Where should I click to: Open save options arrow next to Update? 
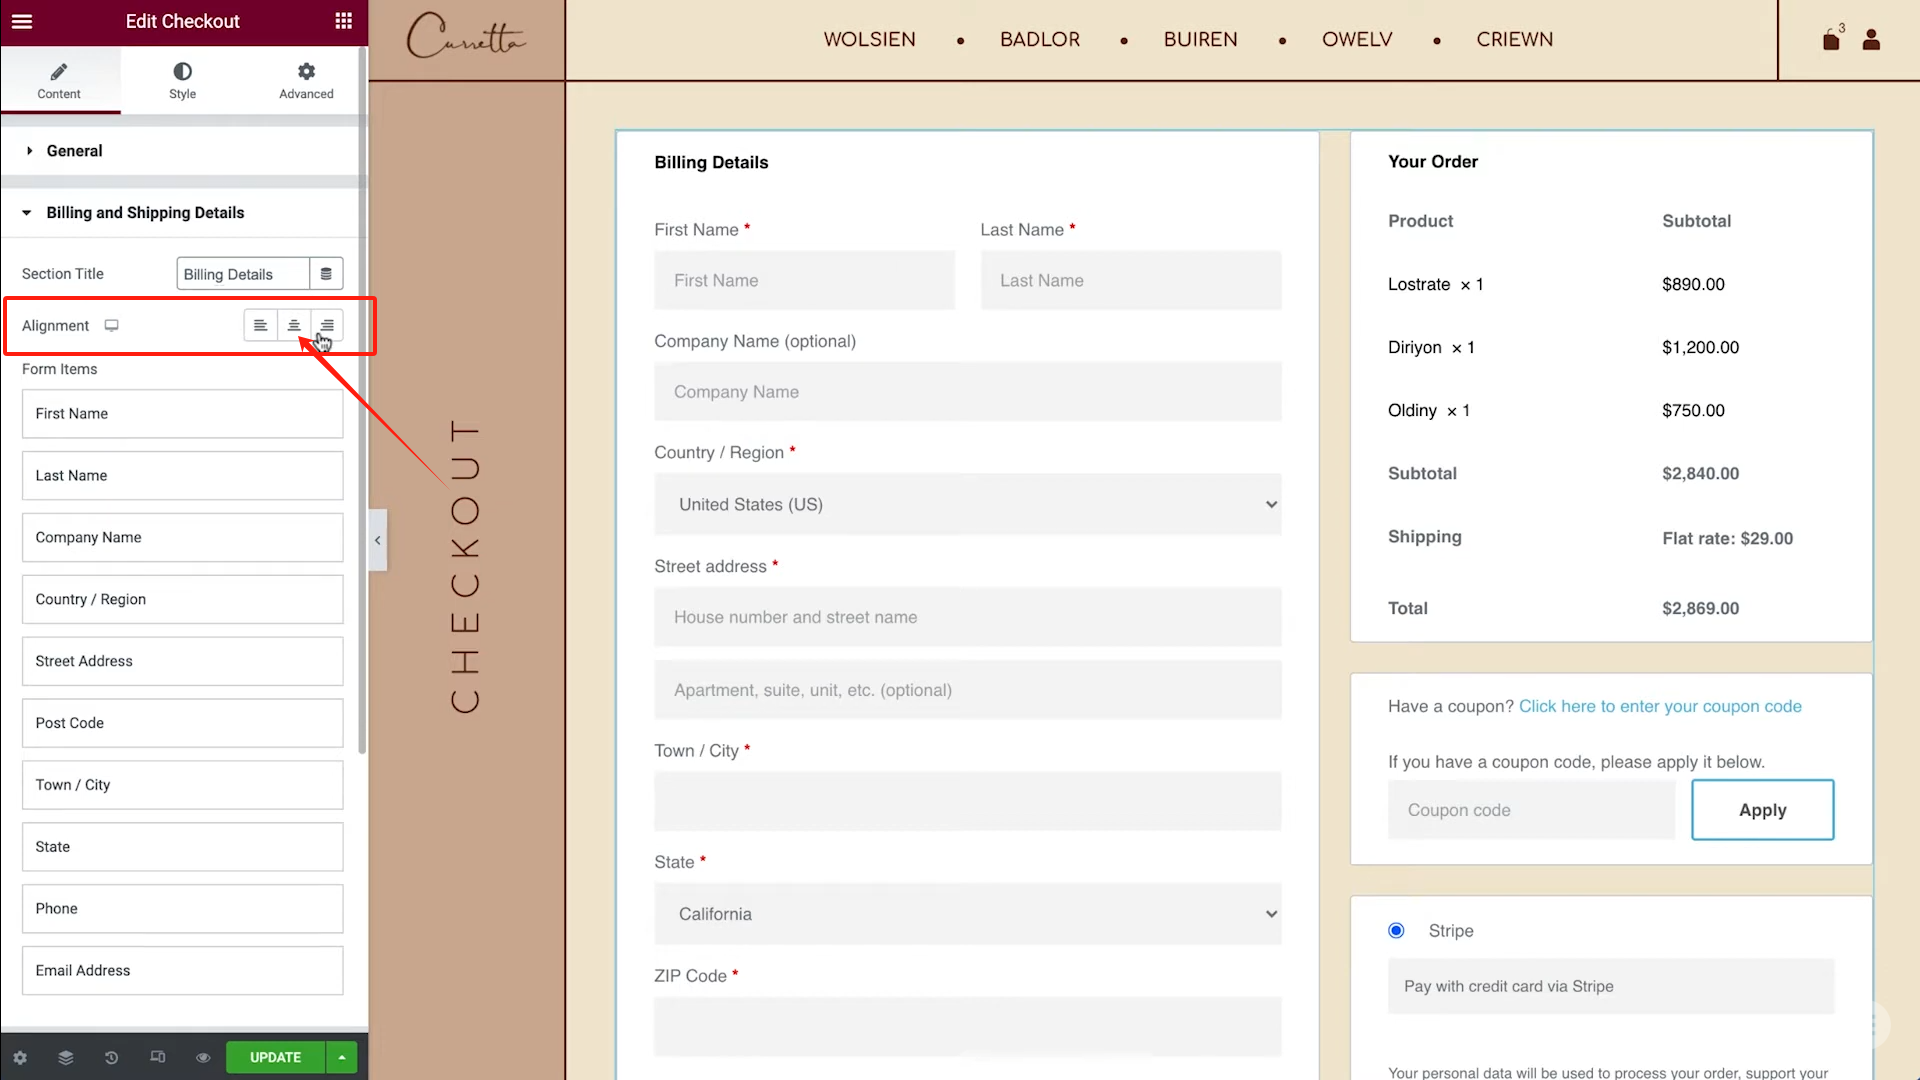[x=342, y=1057]
